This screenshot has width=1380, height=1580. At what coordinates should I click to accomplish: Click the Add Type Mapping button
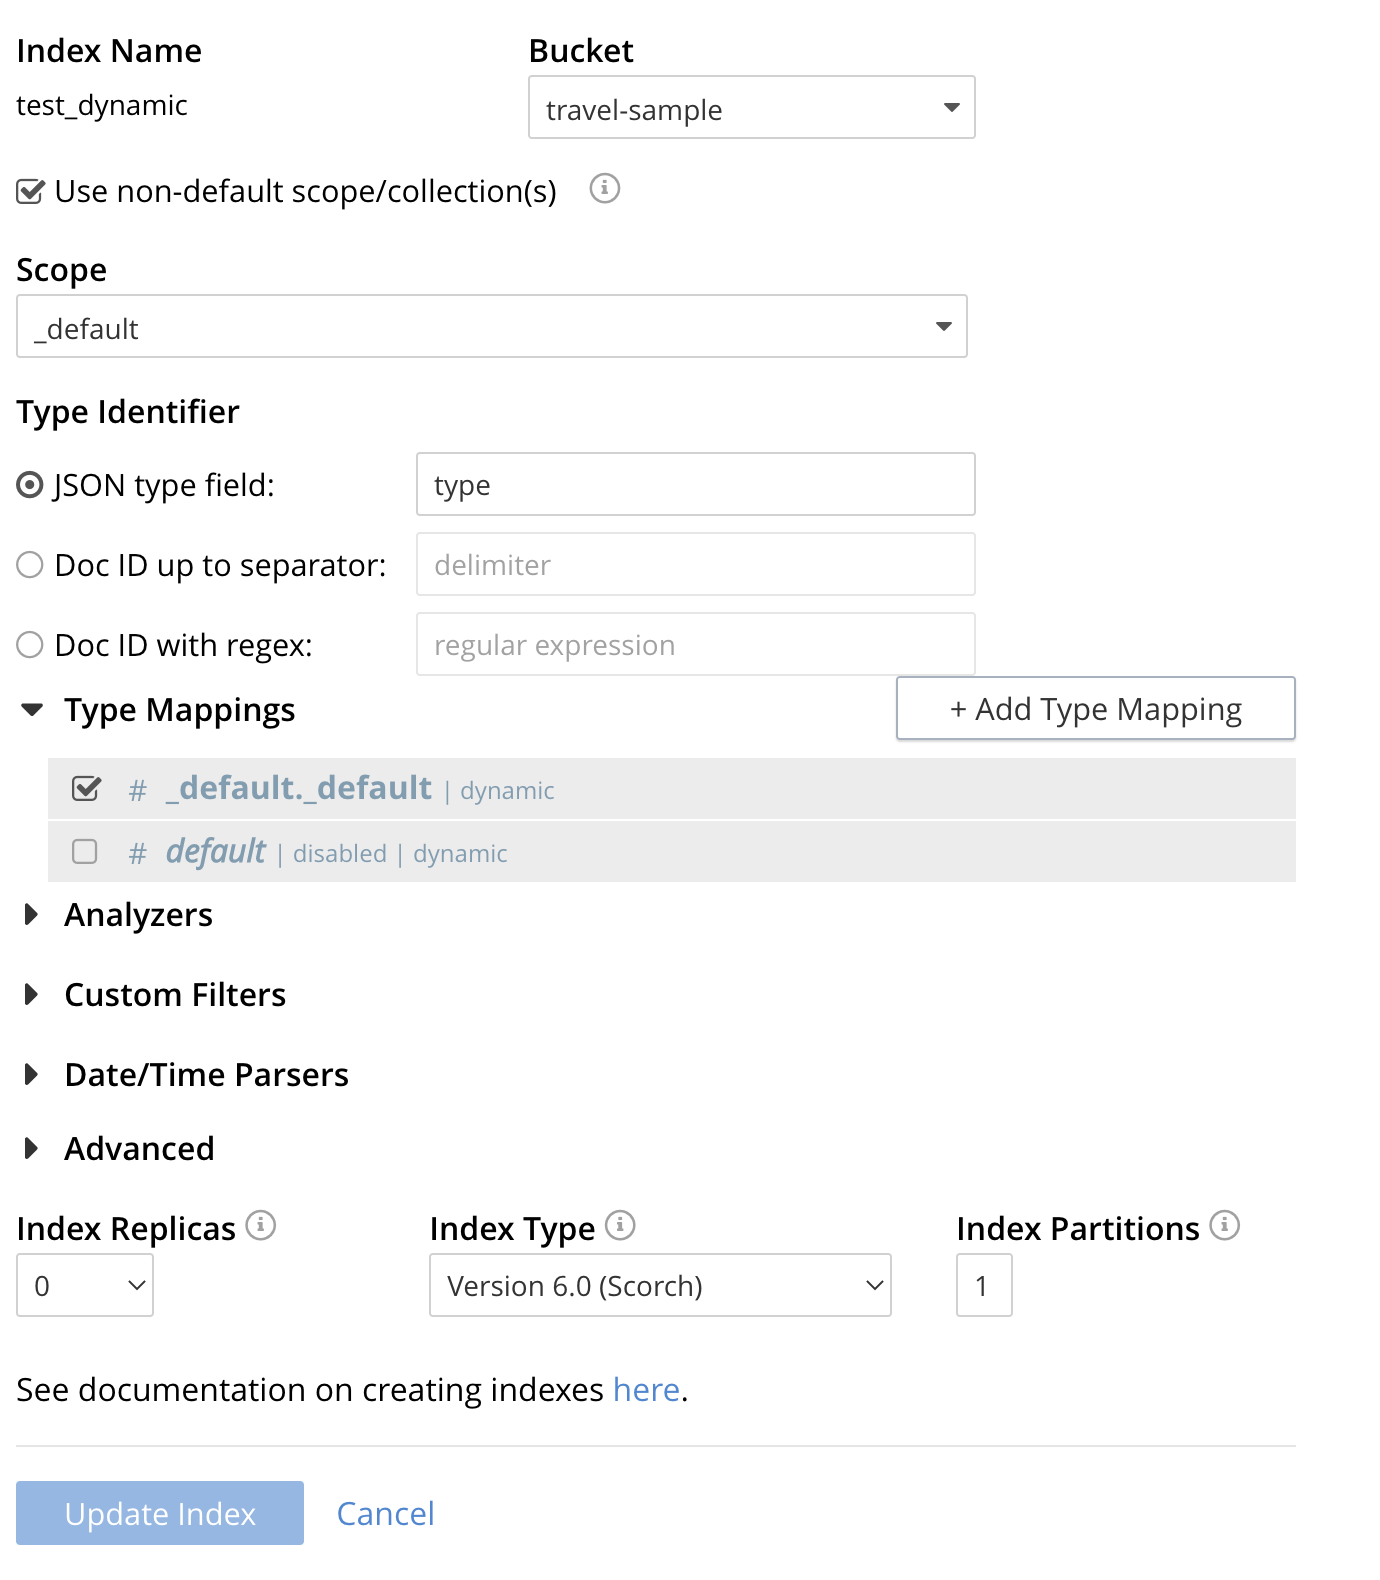click(x=1096, y=709)
